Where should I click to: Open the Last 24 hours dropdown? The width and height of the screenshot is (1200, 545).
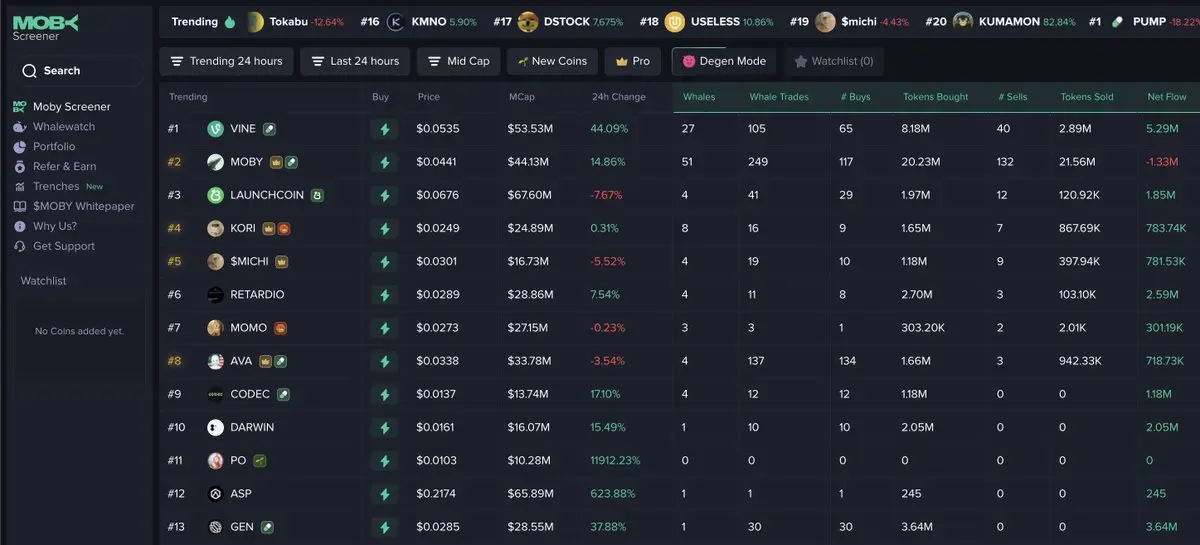pyautogui.click(x=355, y=61)
